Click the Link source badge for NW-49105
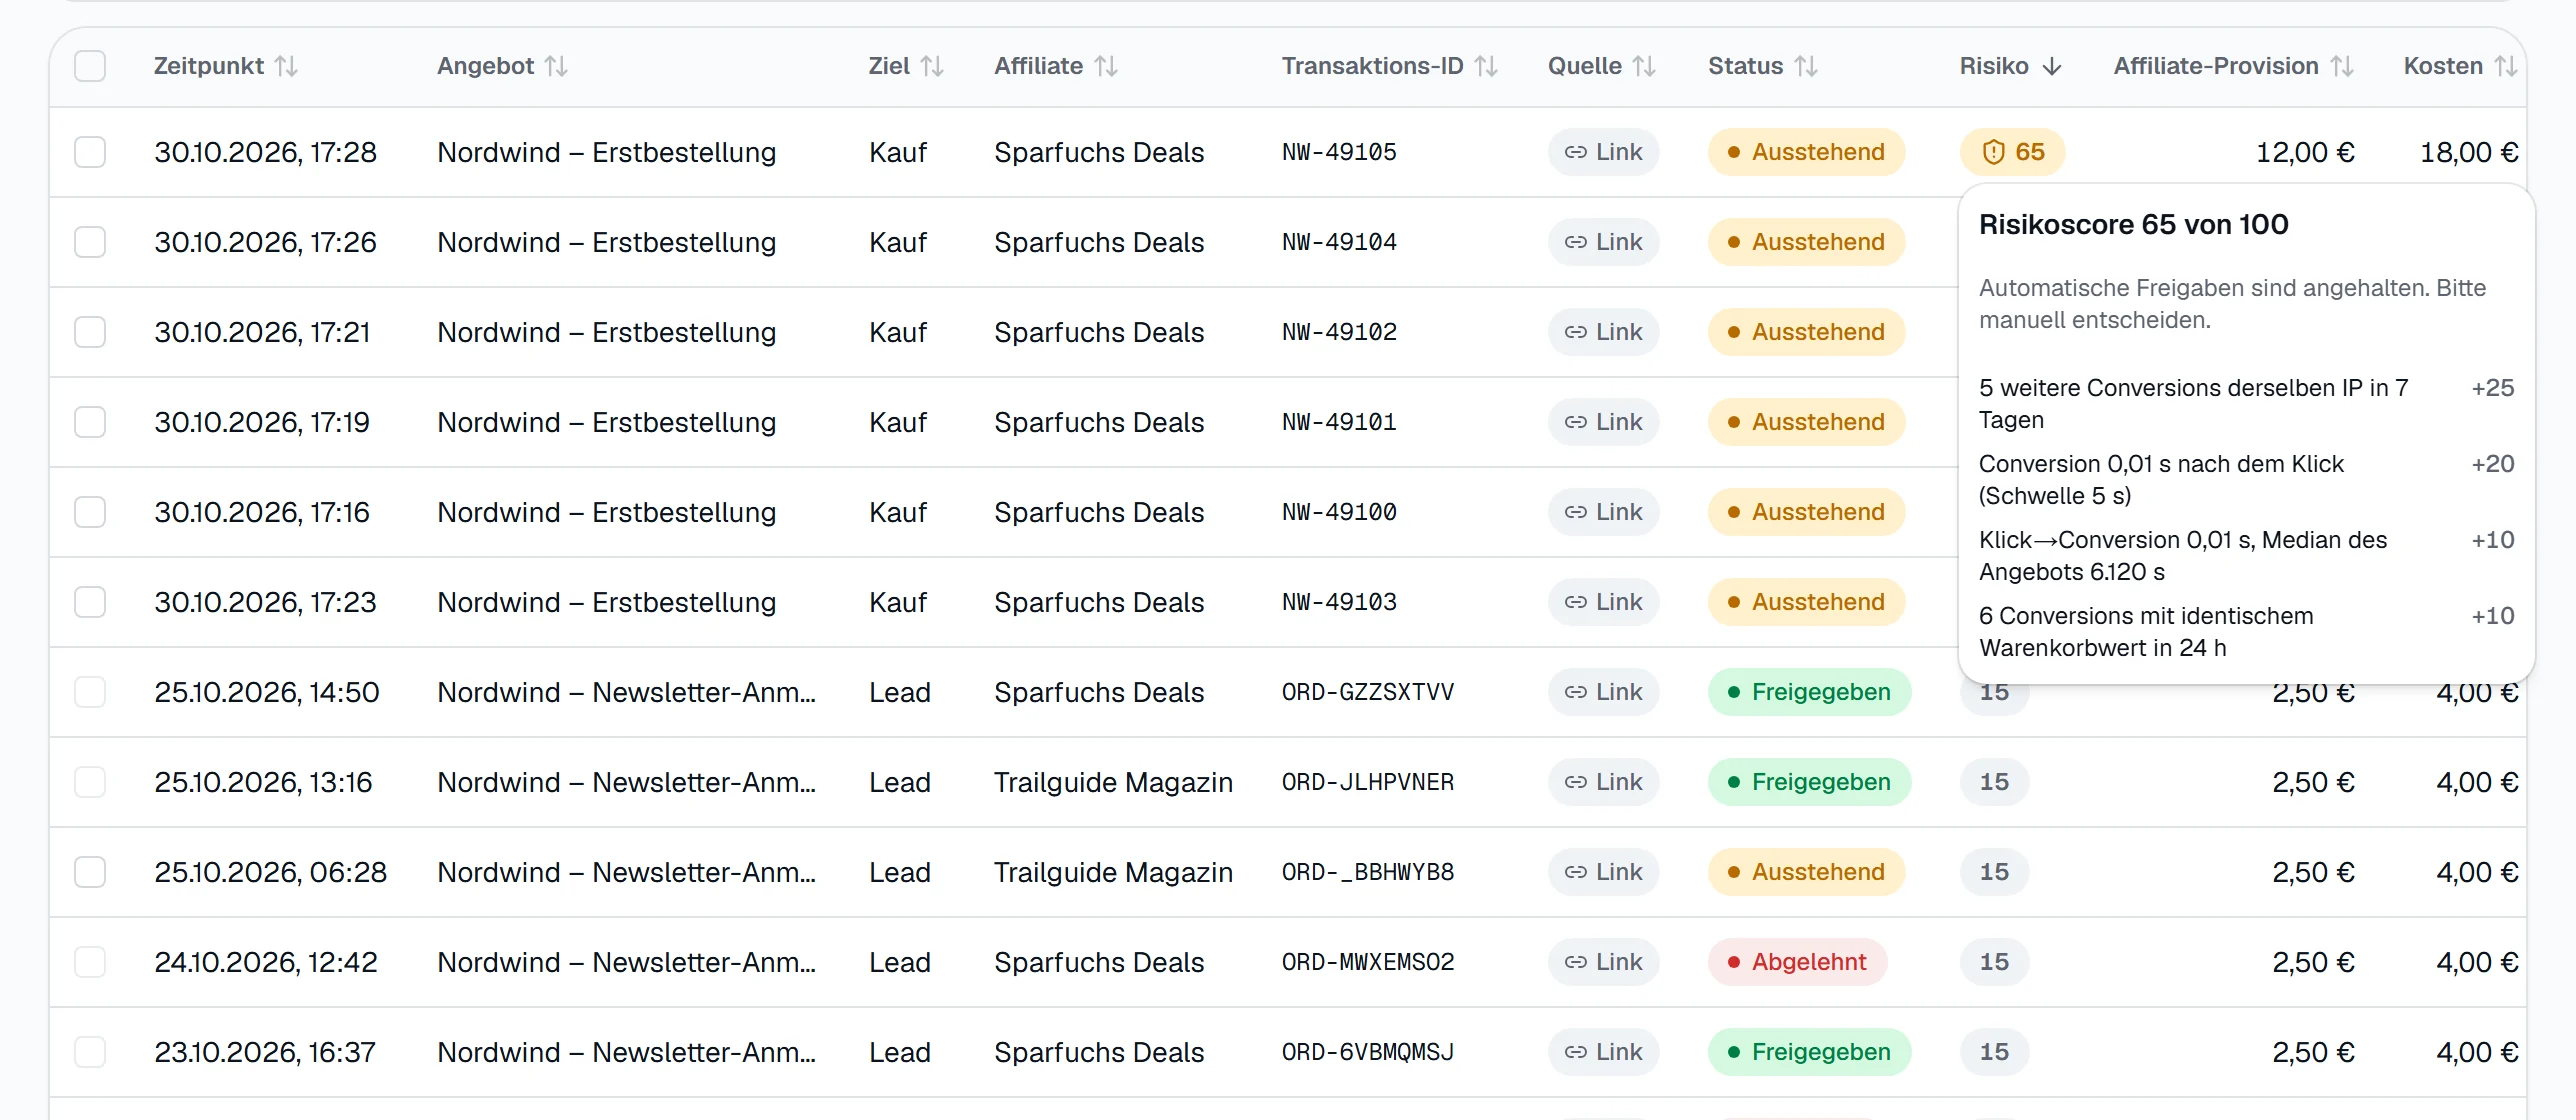This screenshot has height=1120, width=2576. click(x=1603, y=152)
